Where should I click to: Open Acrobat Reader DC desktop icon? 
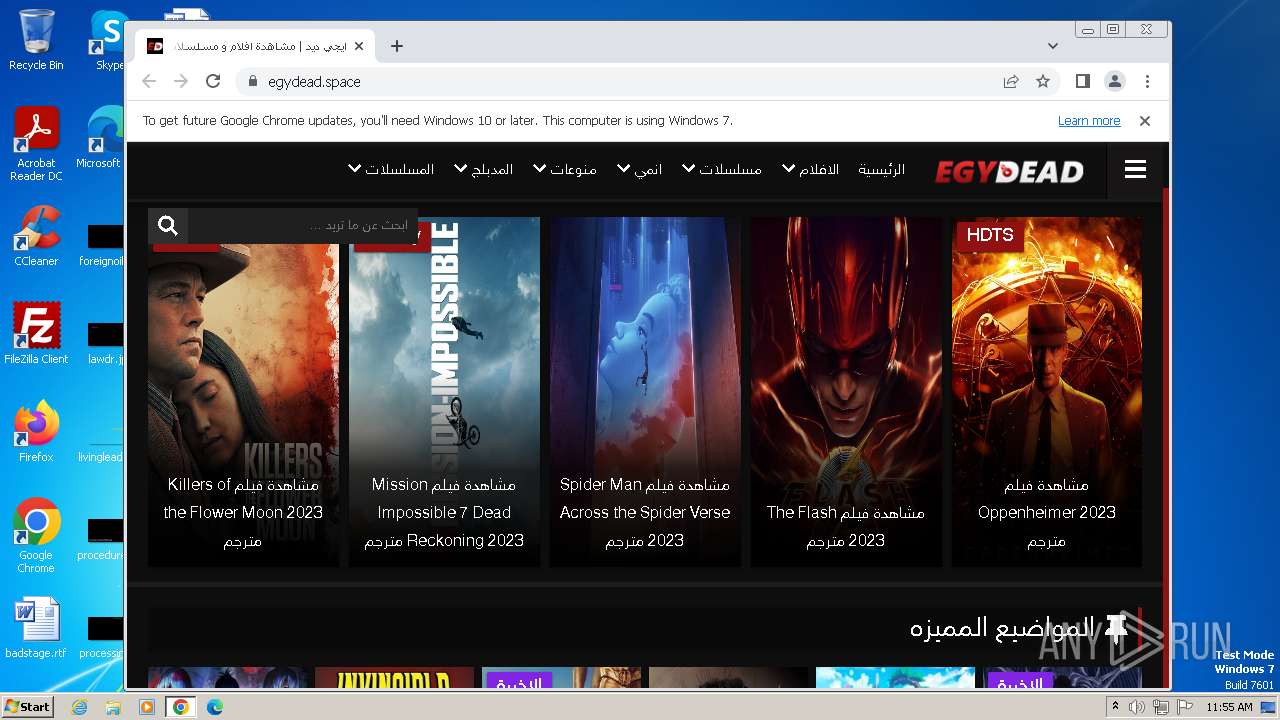pyautogui.click(x=36, y=144)
